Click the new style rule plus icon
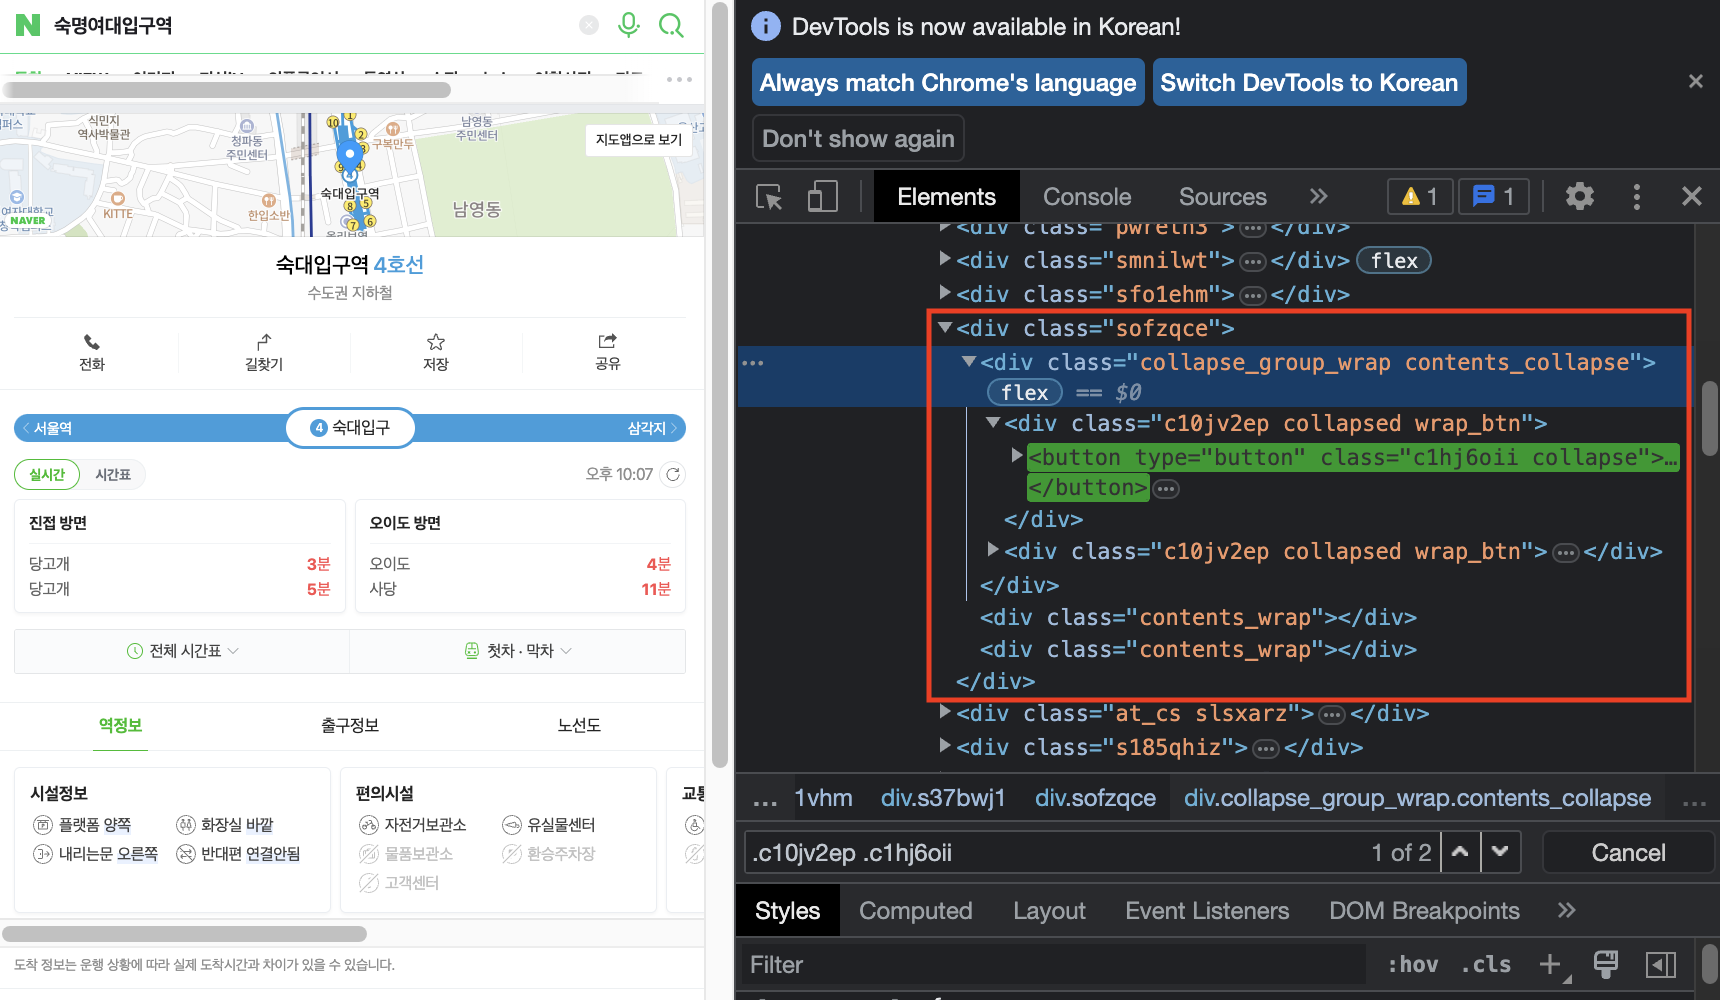1720x1000 pixels. [1552, 964]
